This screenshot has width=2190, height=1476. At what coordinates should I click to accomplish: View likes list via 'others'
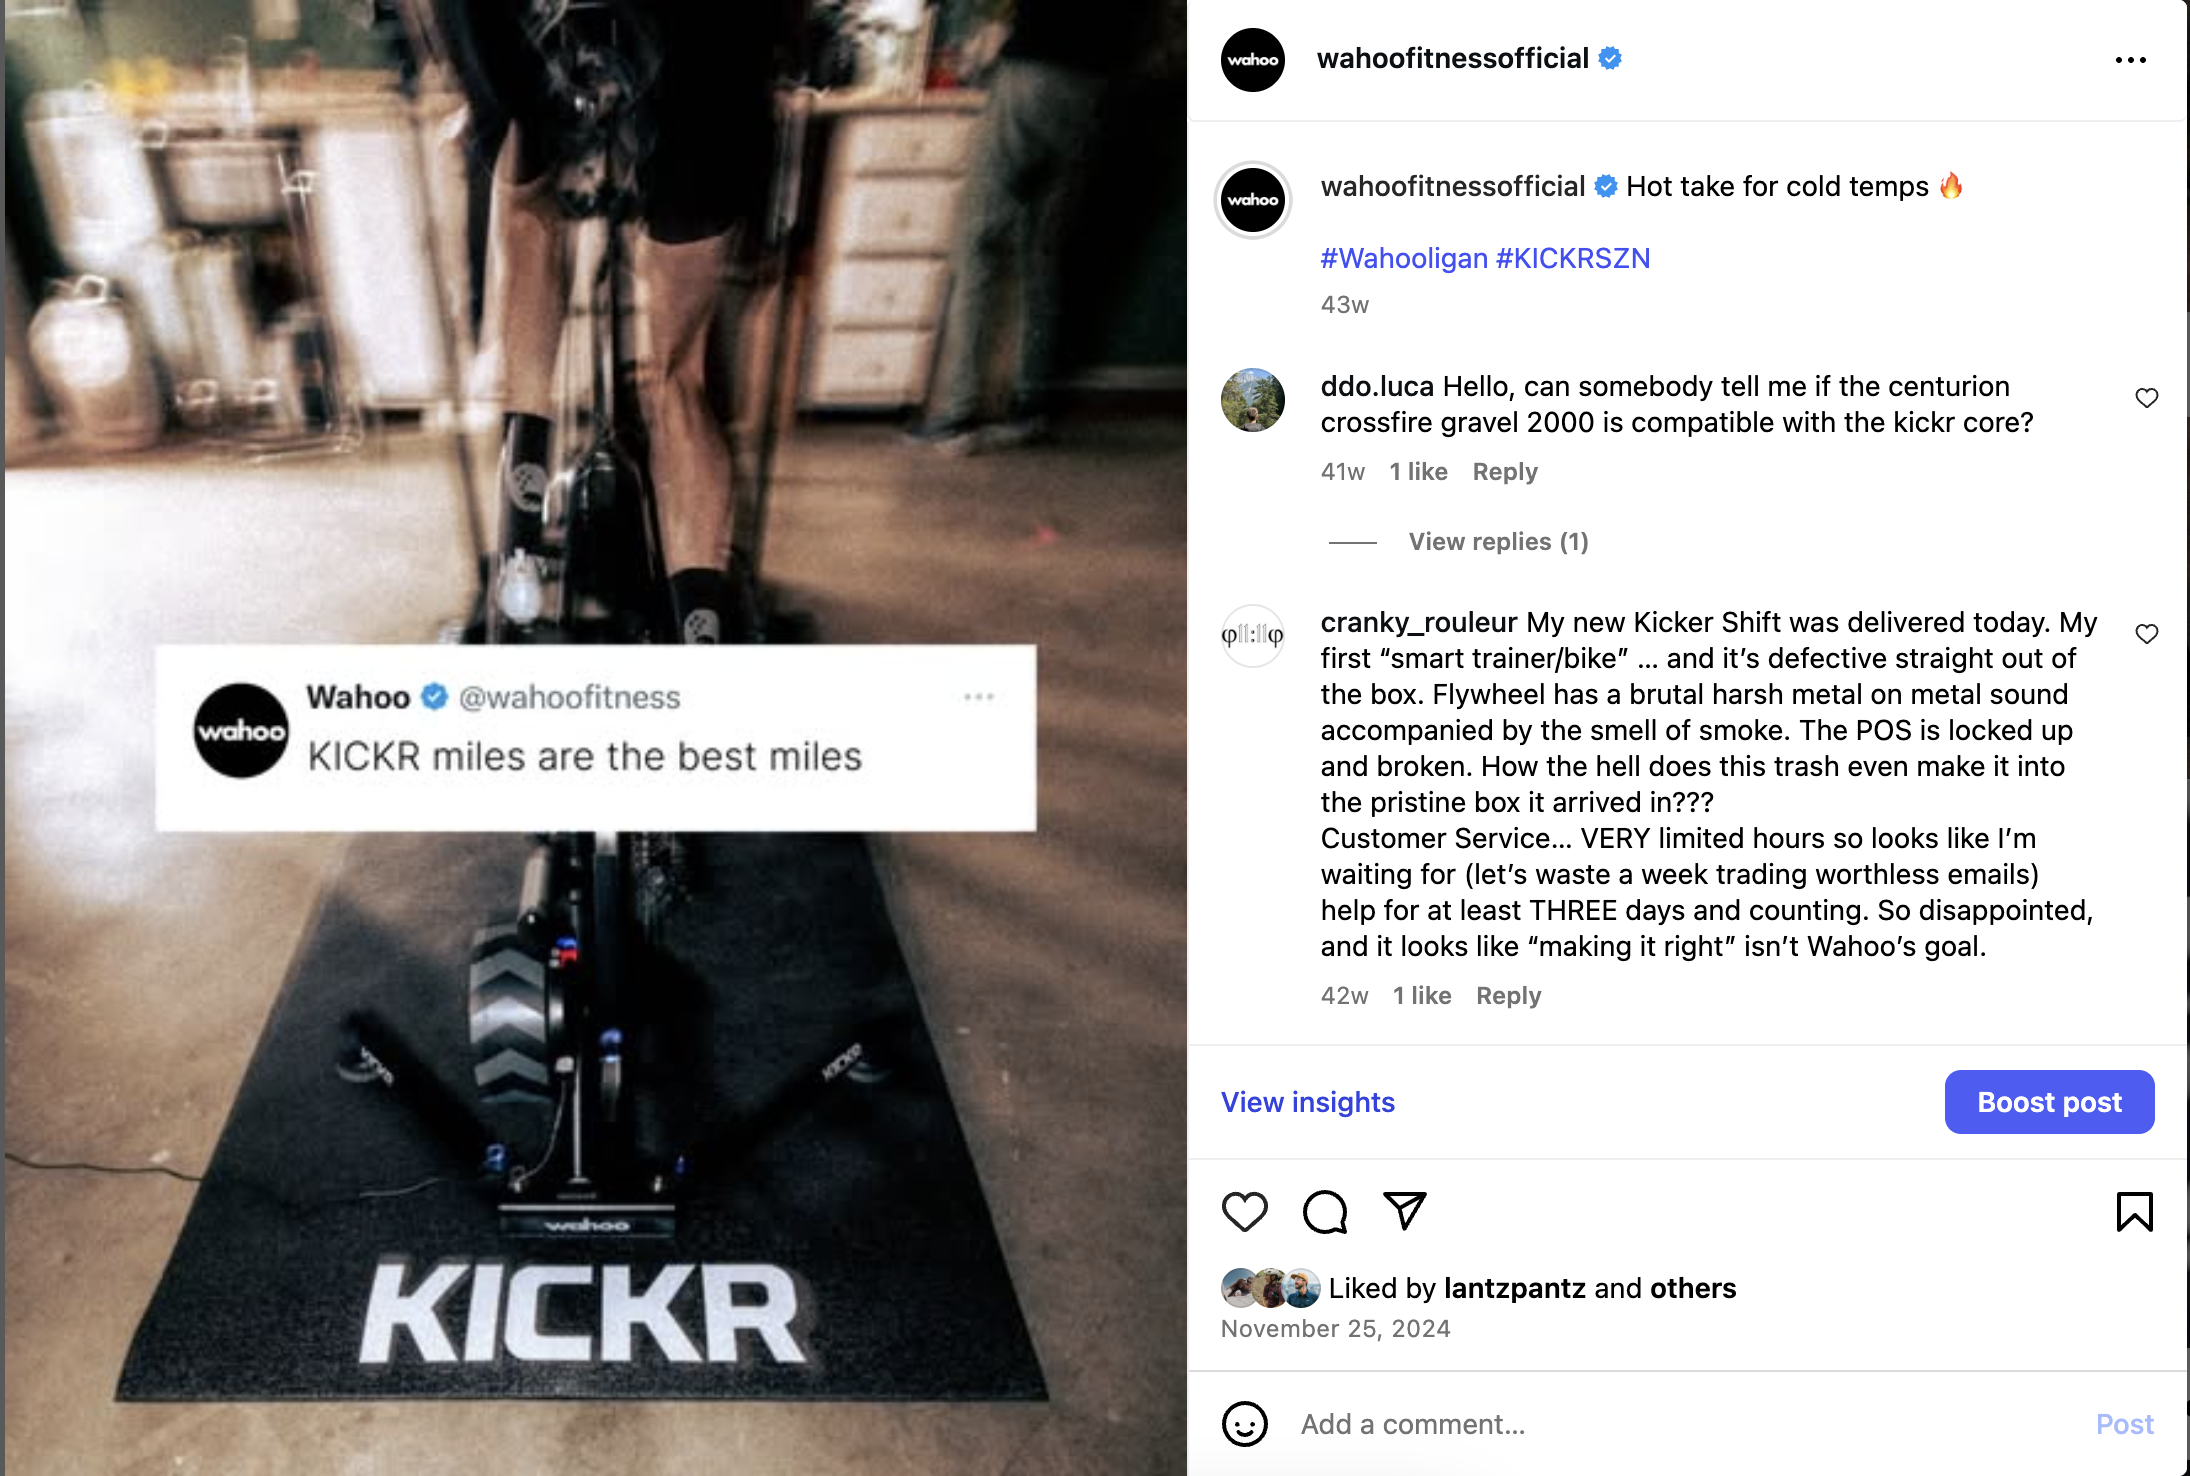1693,1288
